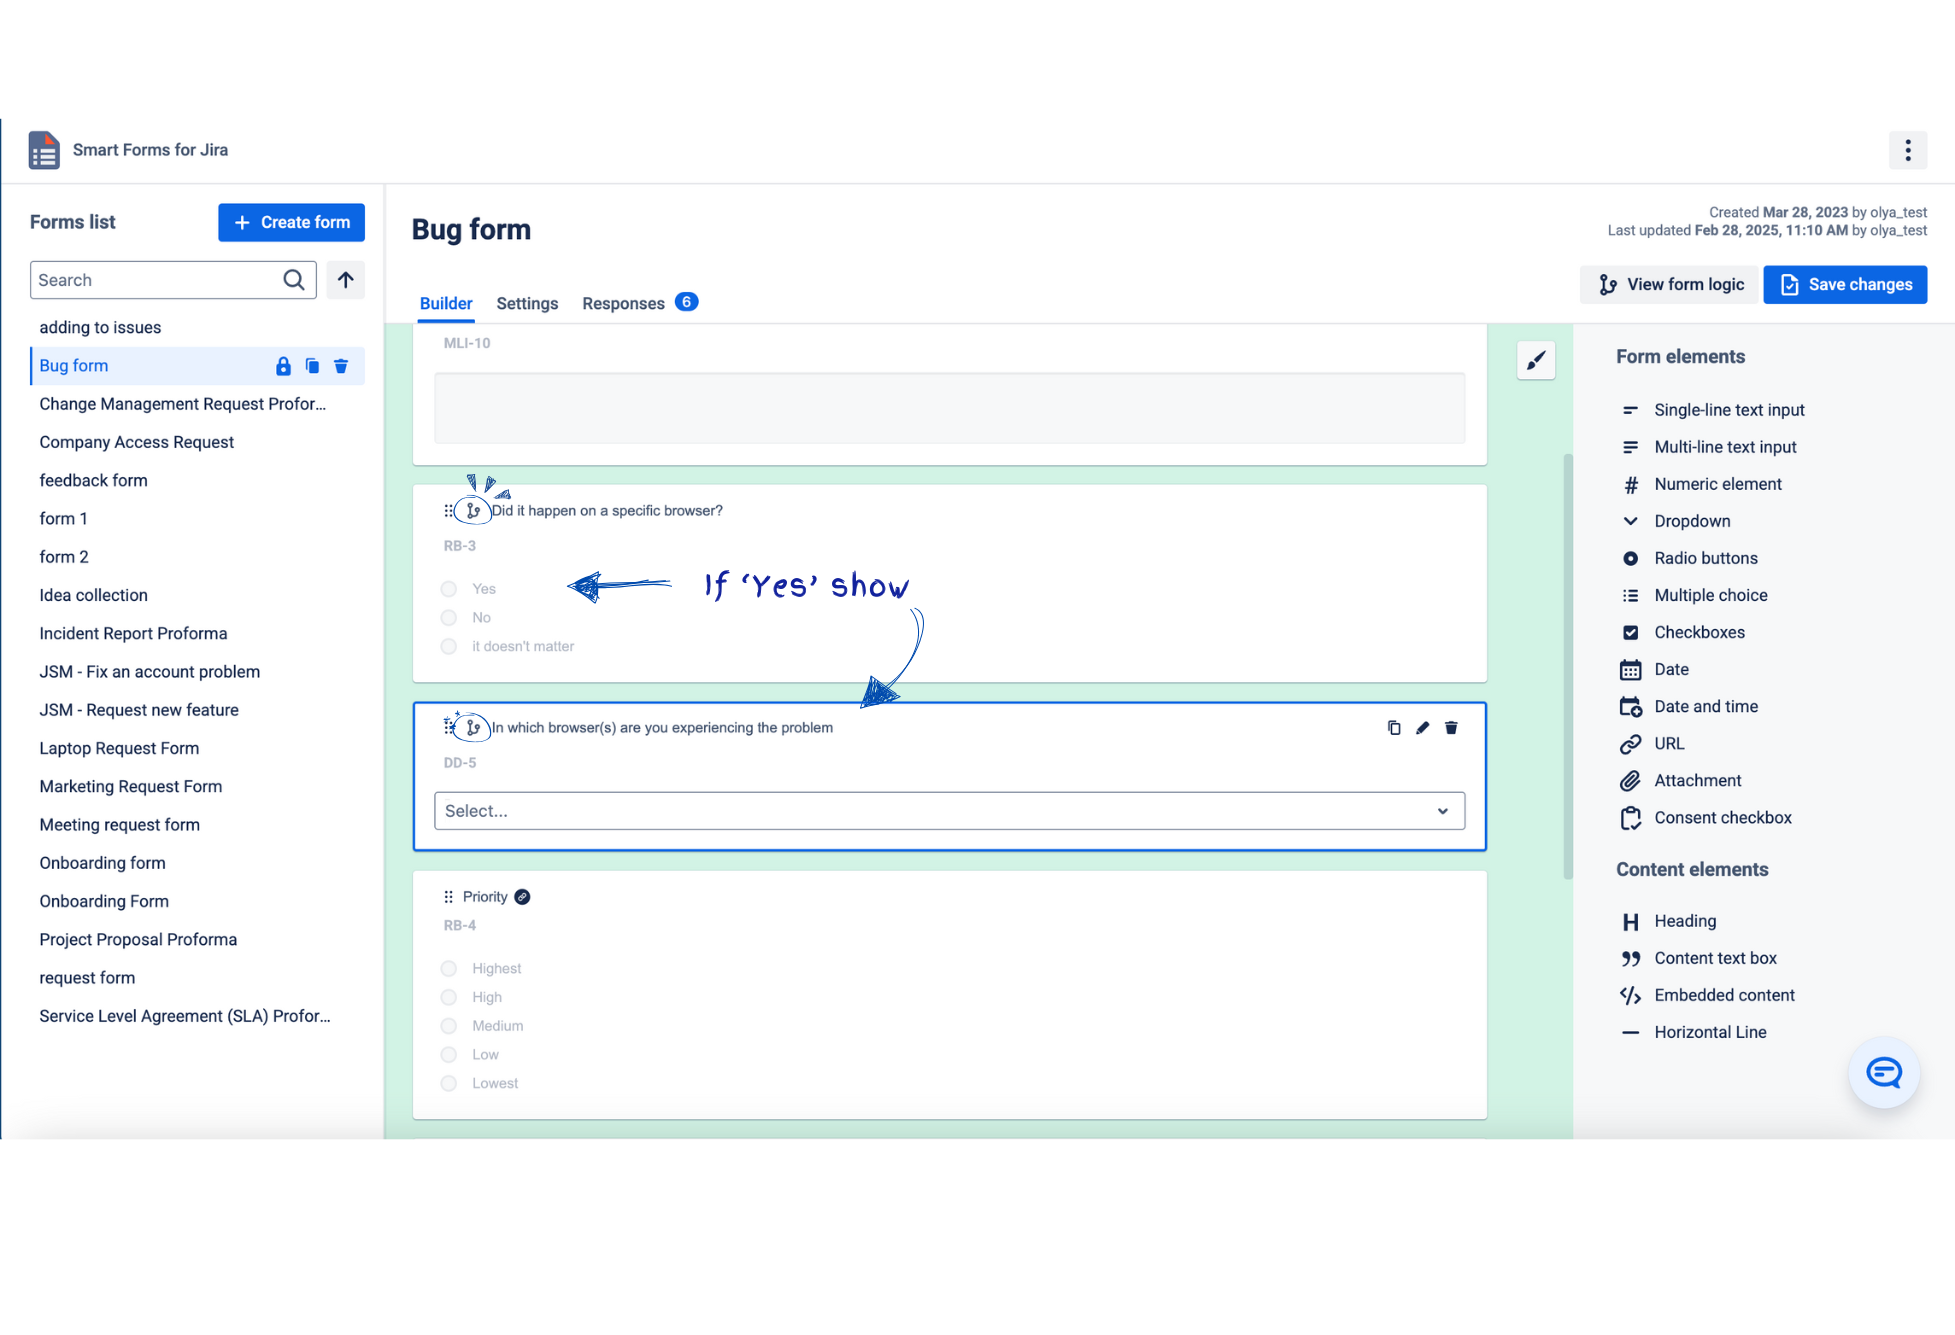
Task: Click the lock icon on Bug form
Action: [x=283, y=366]
